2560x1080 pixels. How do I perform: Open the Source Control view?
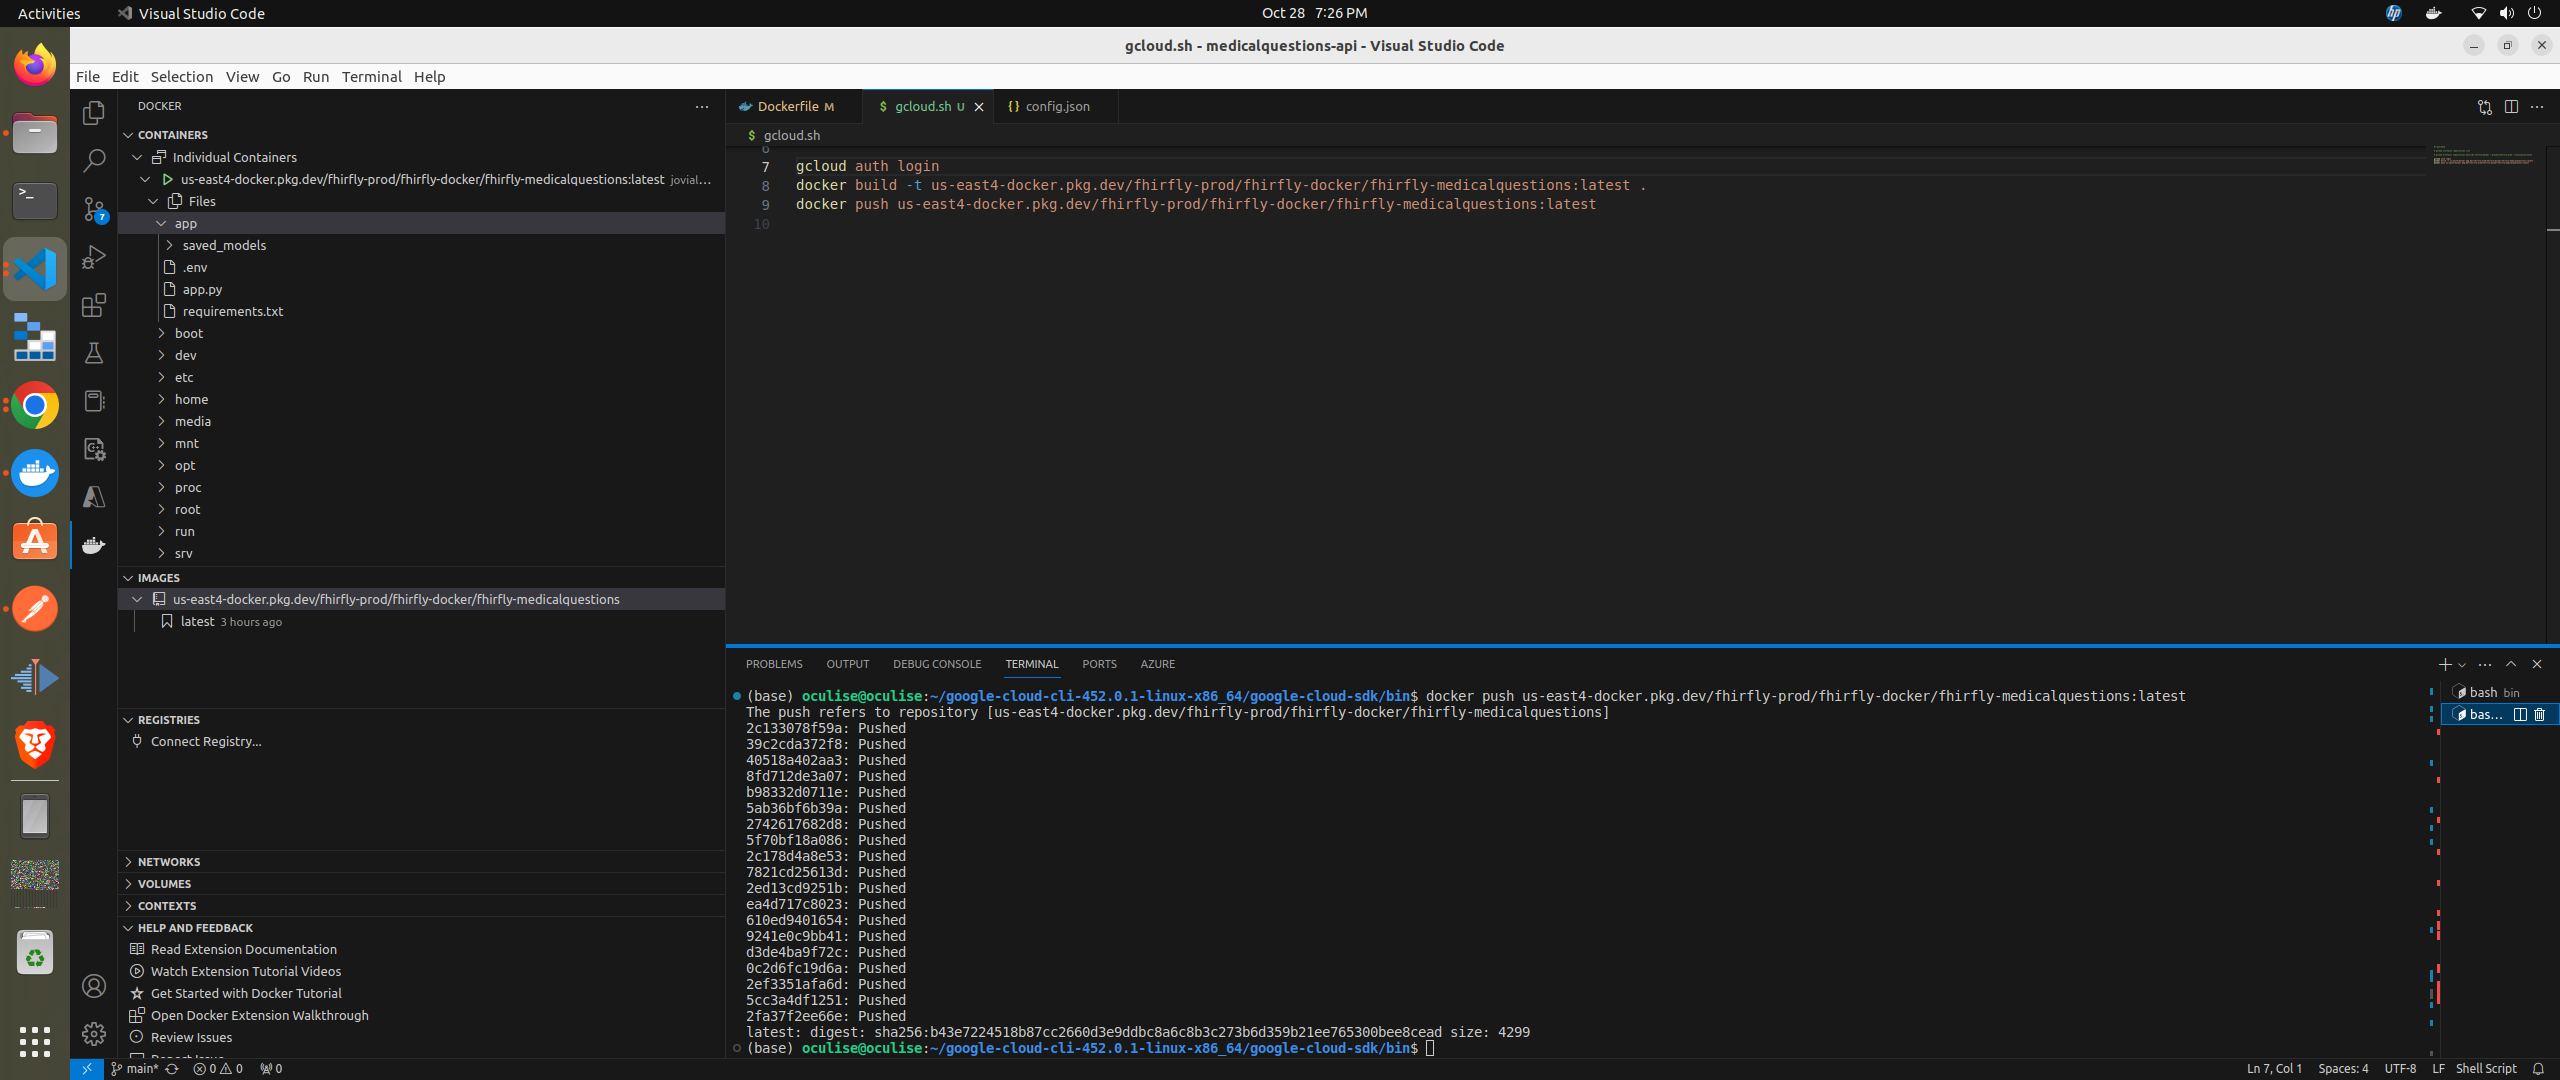coord(94,209)
